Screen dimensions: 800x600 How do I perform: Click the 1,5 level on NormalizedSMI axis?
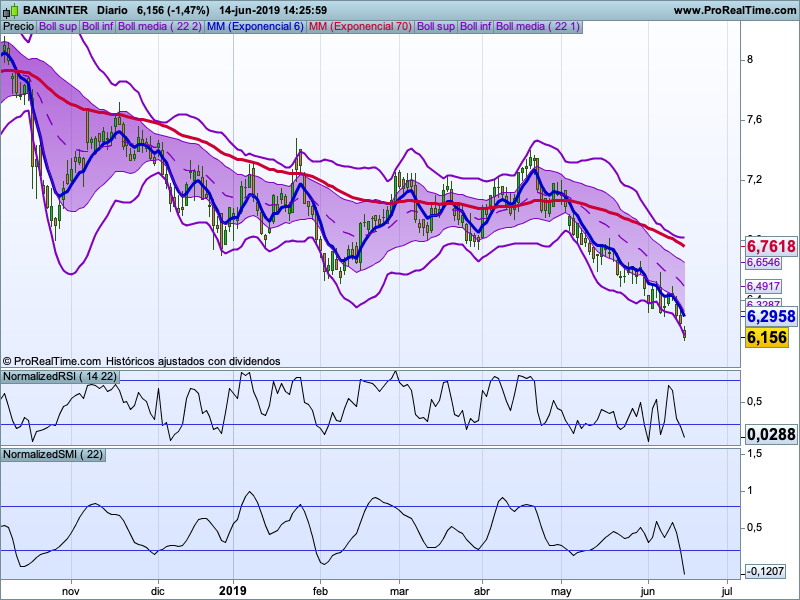[x=755, y=454]
